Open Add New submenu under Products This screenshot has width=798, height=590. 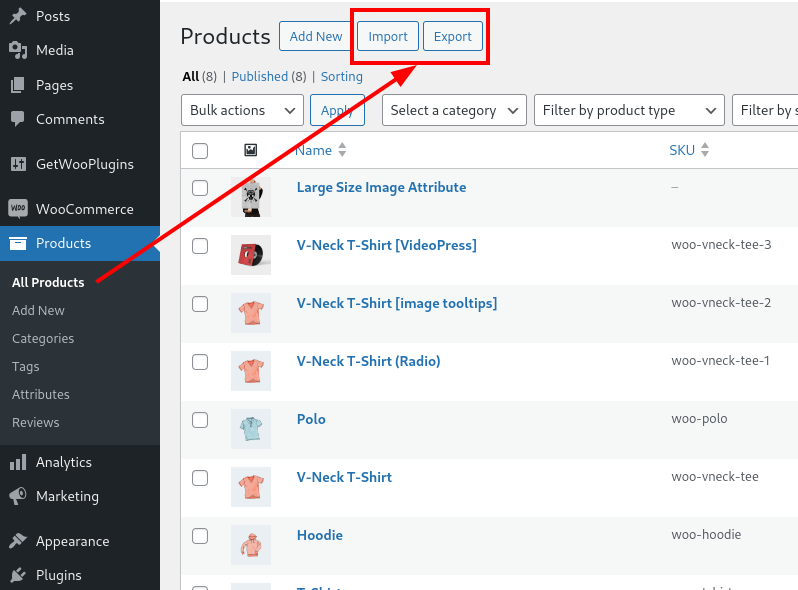[38, 311]
